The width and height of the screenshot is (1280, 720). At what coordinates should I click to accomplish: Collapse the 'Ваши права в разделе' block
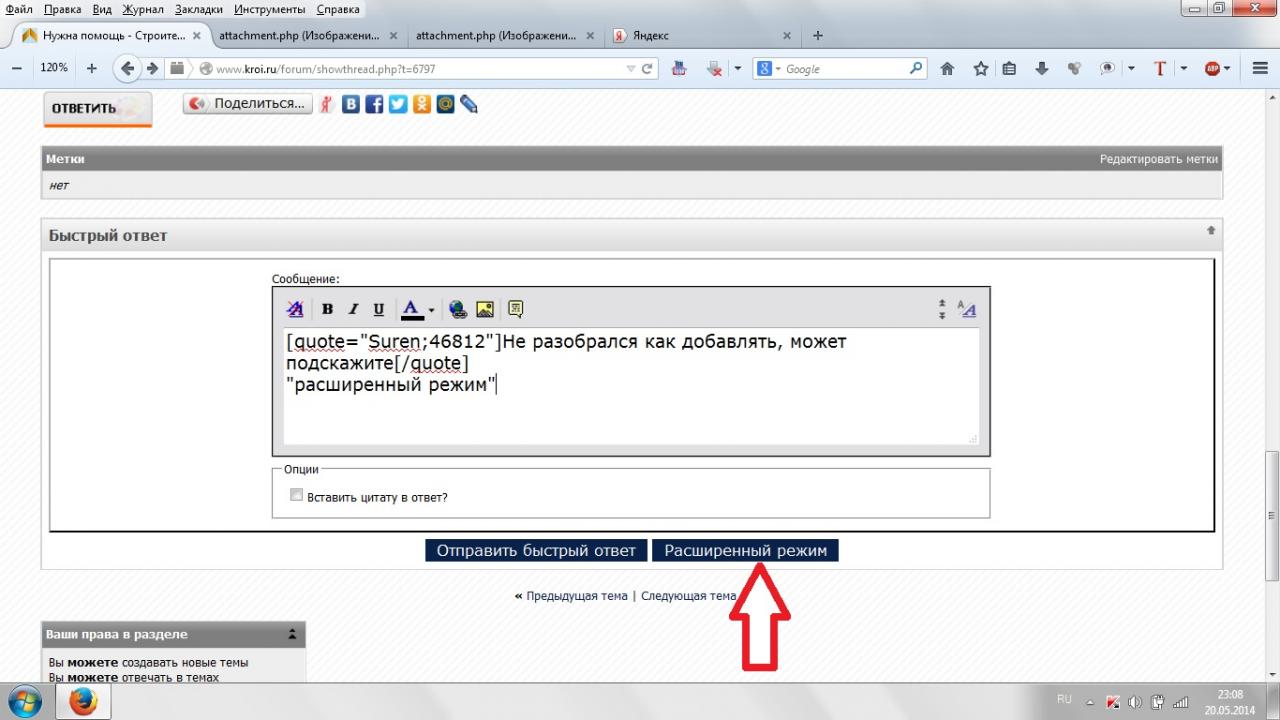292,635
